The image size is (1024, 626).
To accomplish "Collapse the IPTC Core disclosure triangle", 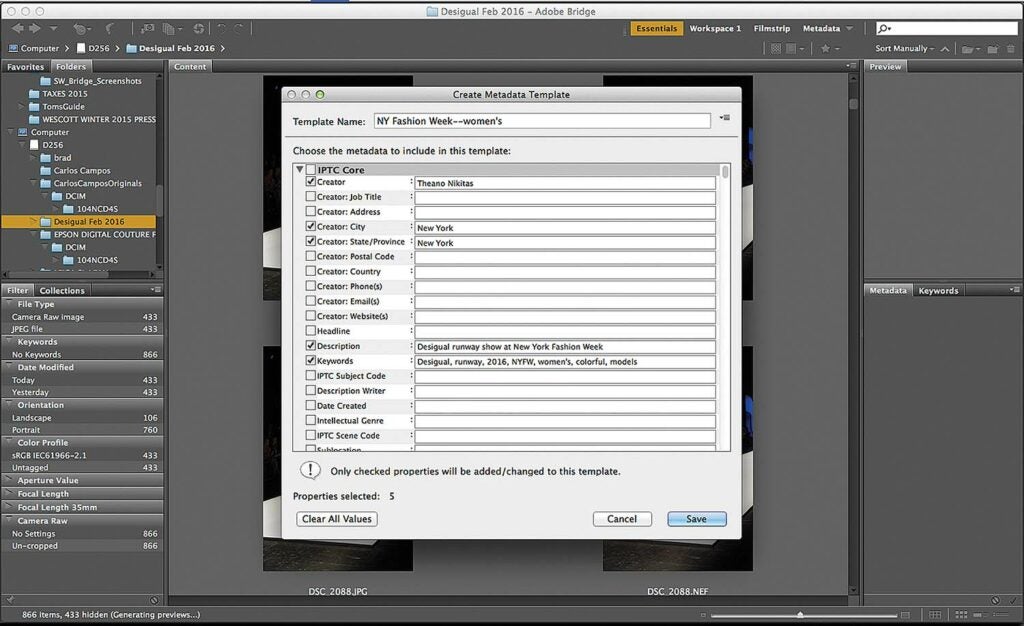I will (300, 170).
